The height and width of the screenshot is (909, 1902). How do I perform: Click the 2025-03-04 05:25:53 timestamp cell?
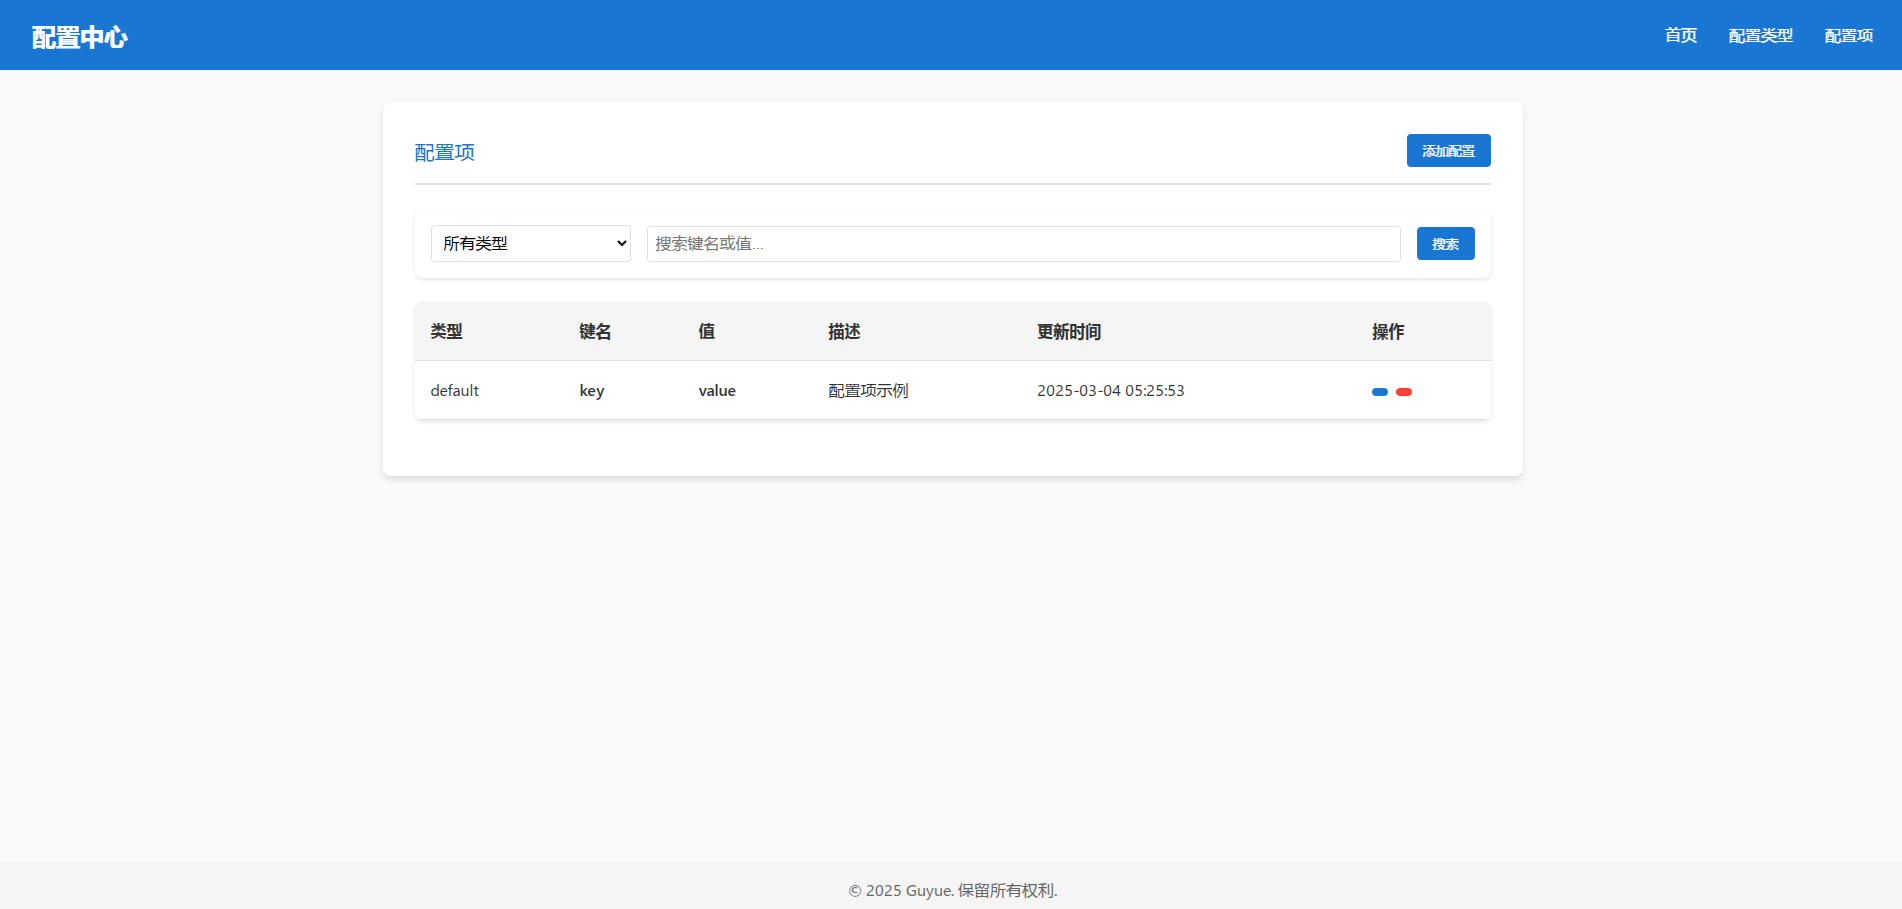point(1110,391)
